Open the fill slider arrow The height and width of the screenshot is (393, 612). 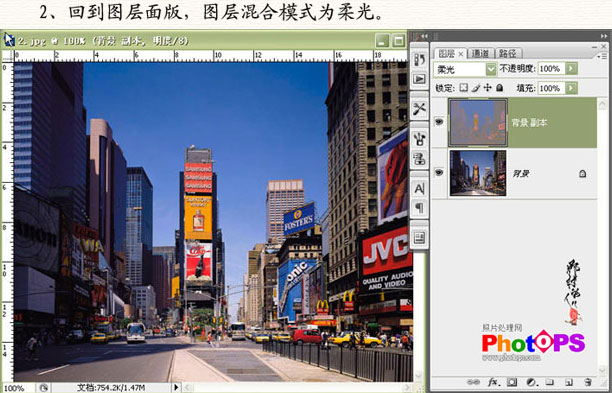pyautogui.click(x=571, y=88)
